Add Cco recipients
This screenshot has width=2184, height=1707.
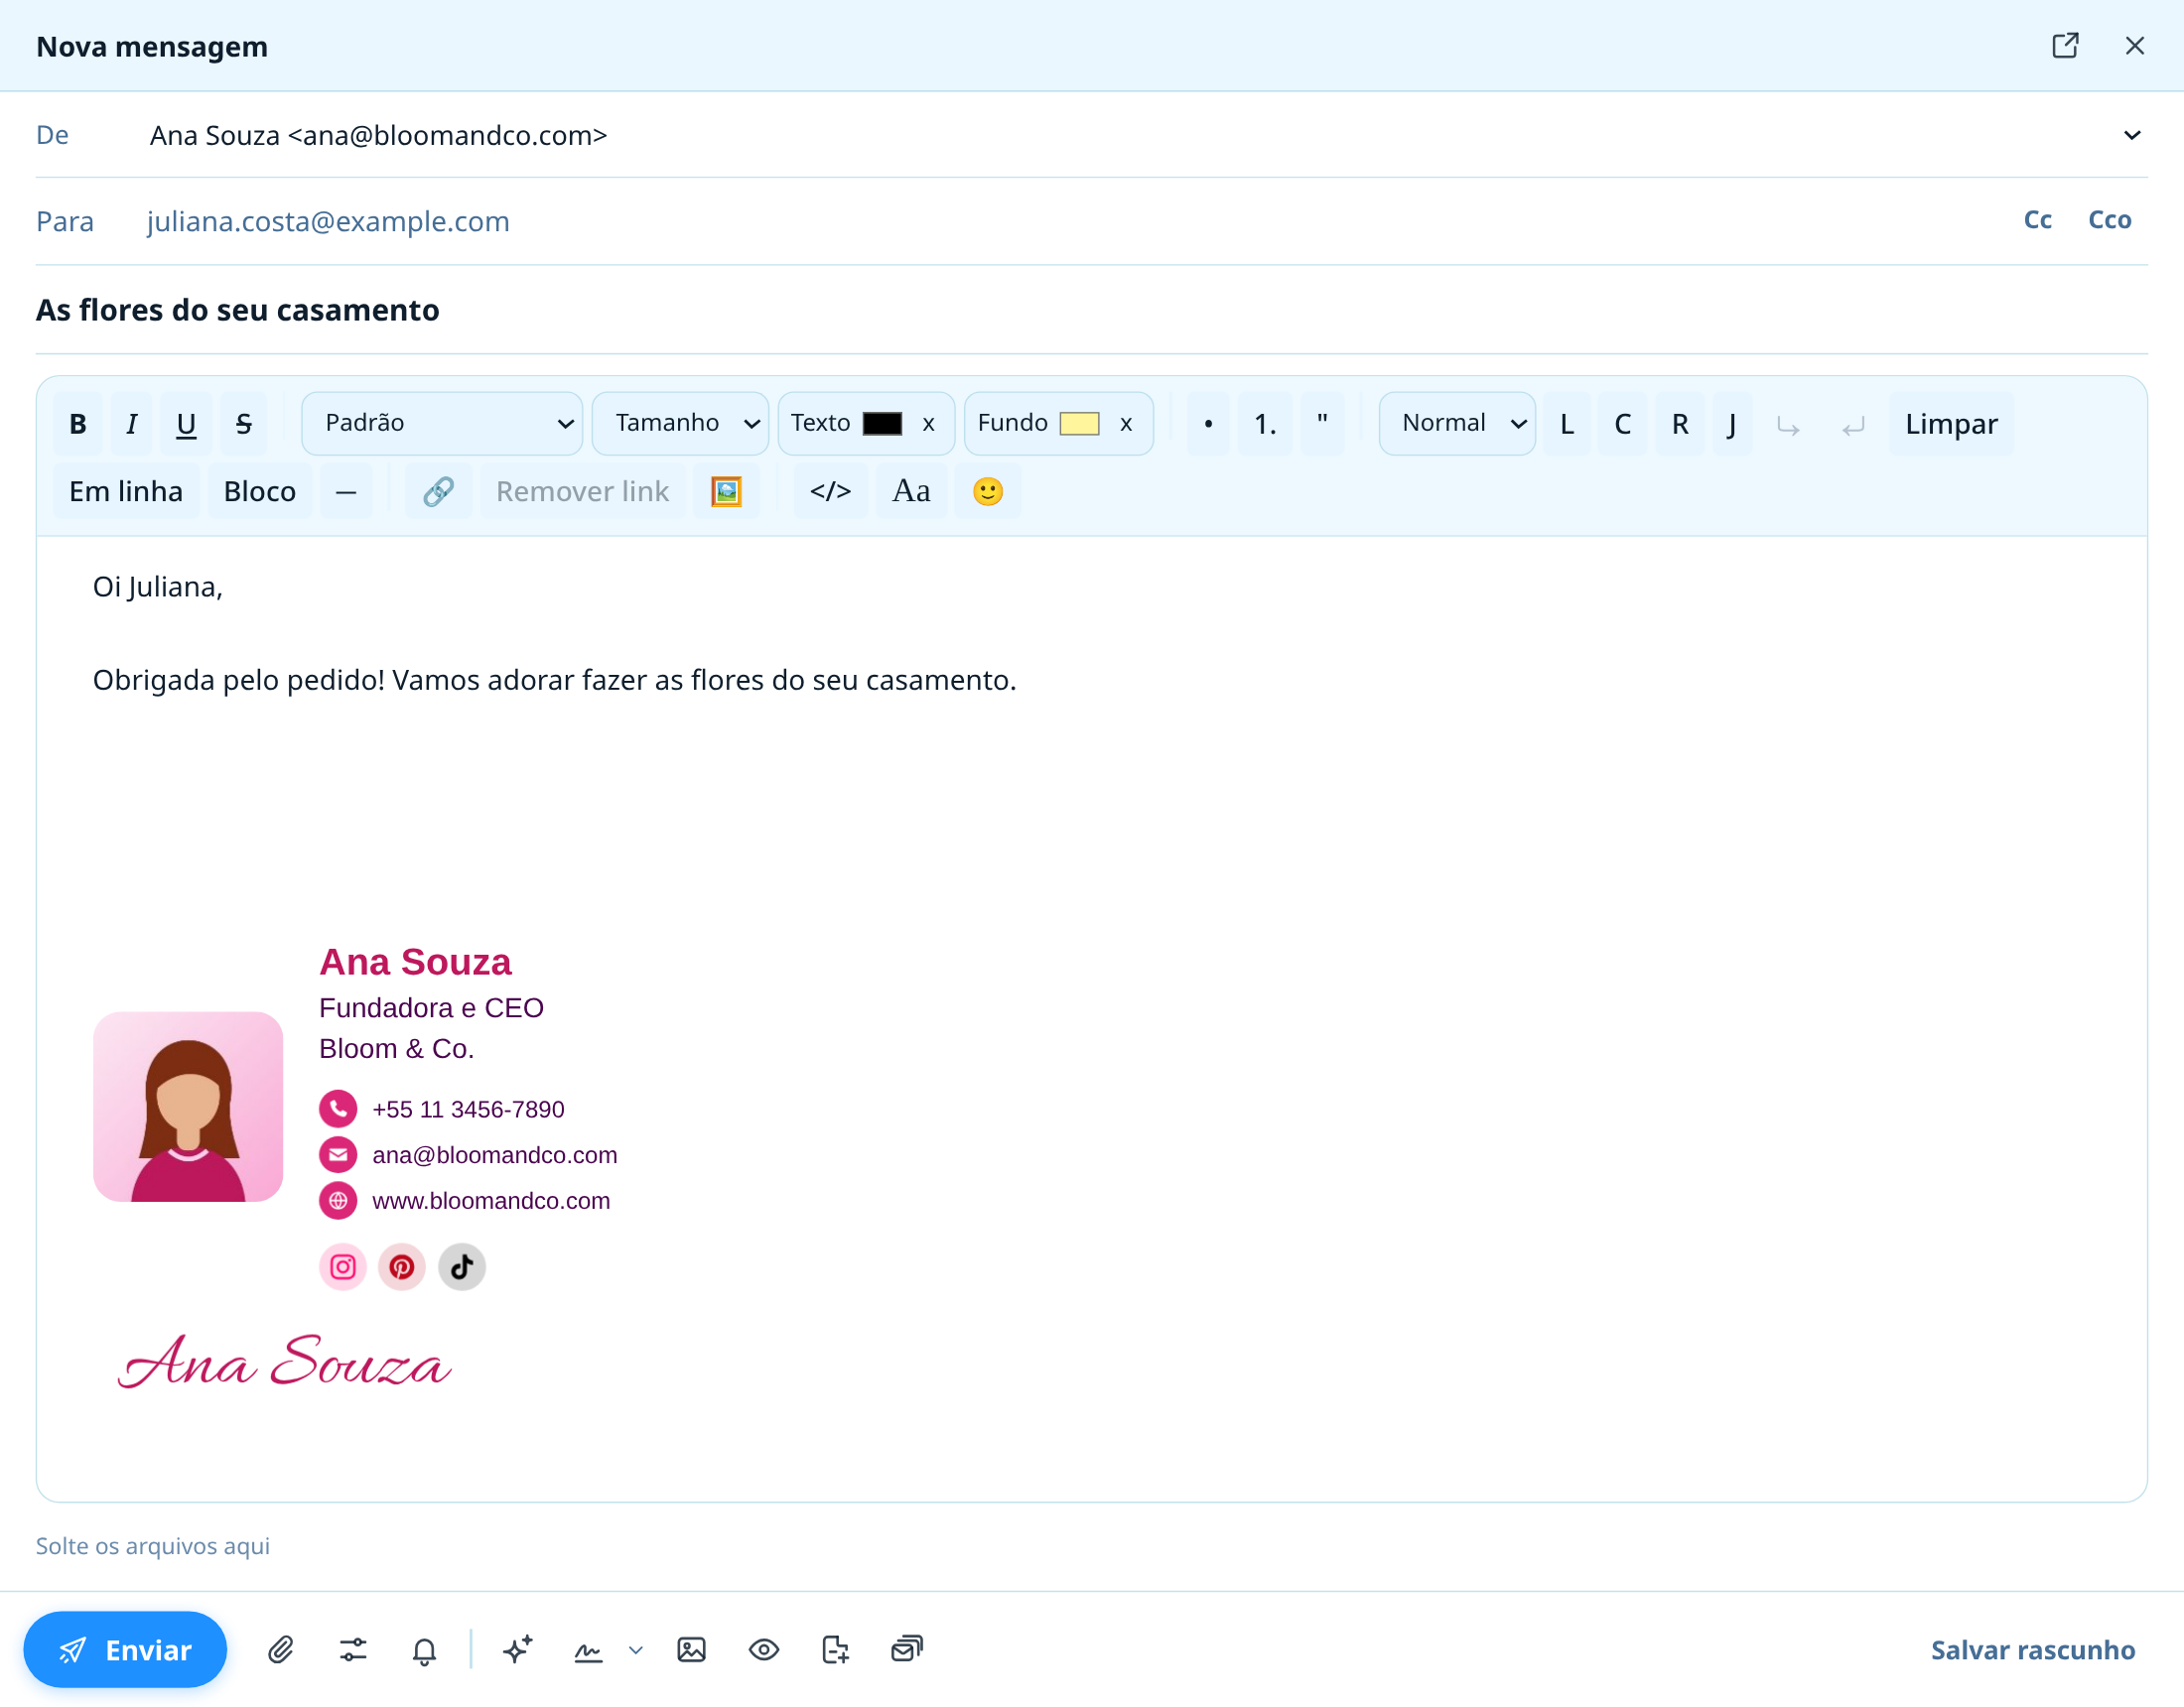tap(2110, 220)
